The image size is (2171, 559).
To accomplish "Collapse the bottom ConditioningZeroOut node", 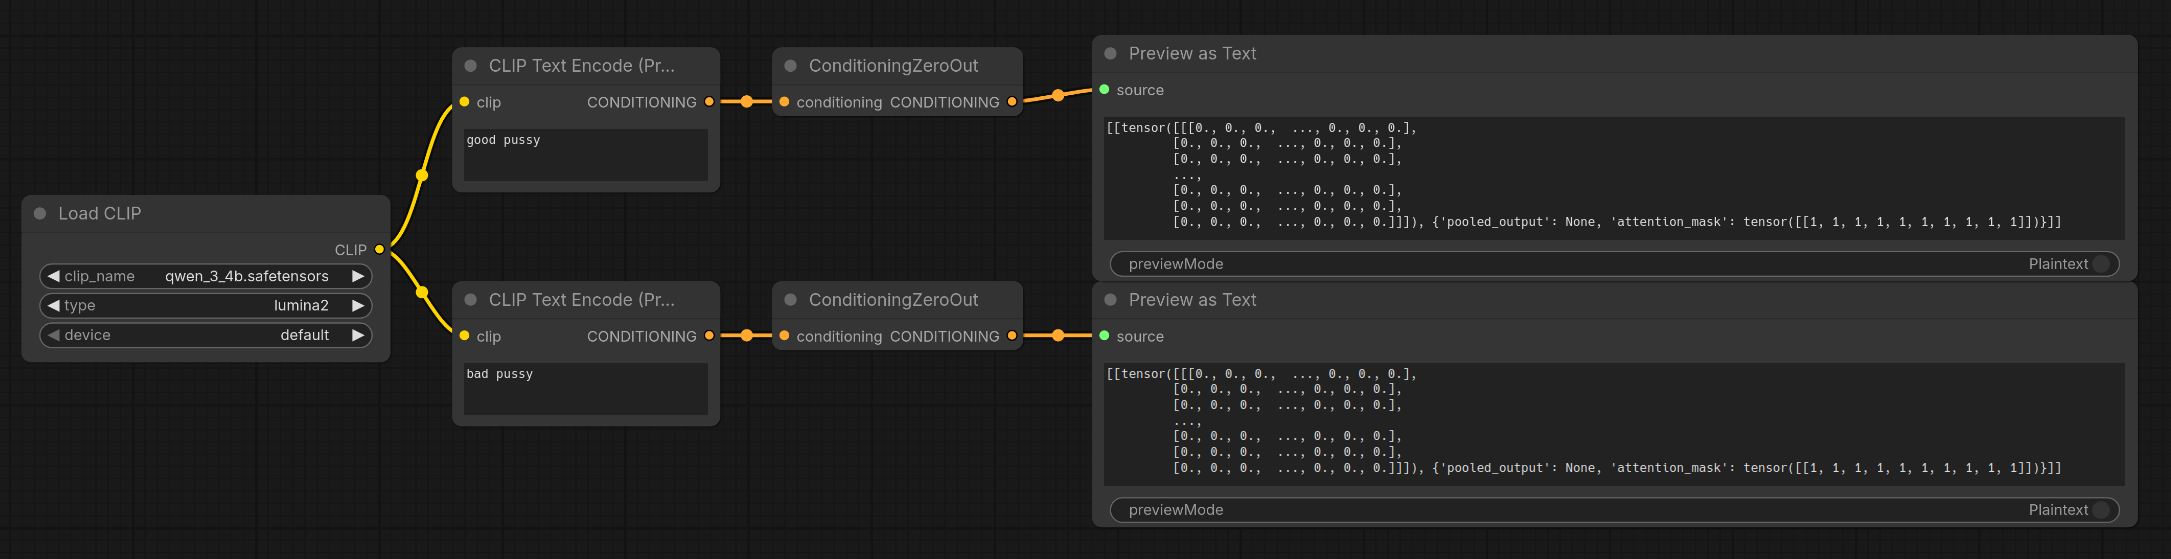I will tap(790, 300).
